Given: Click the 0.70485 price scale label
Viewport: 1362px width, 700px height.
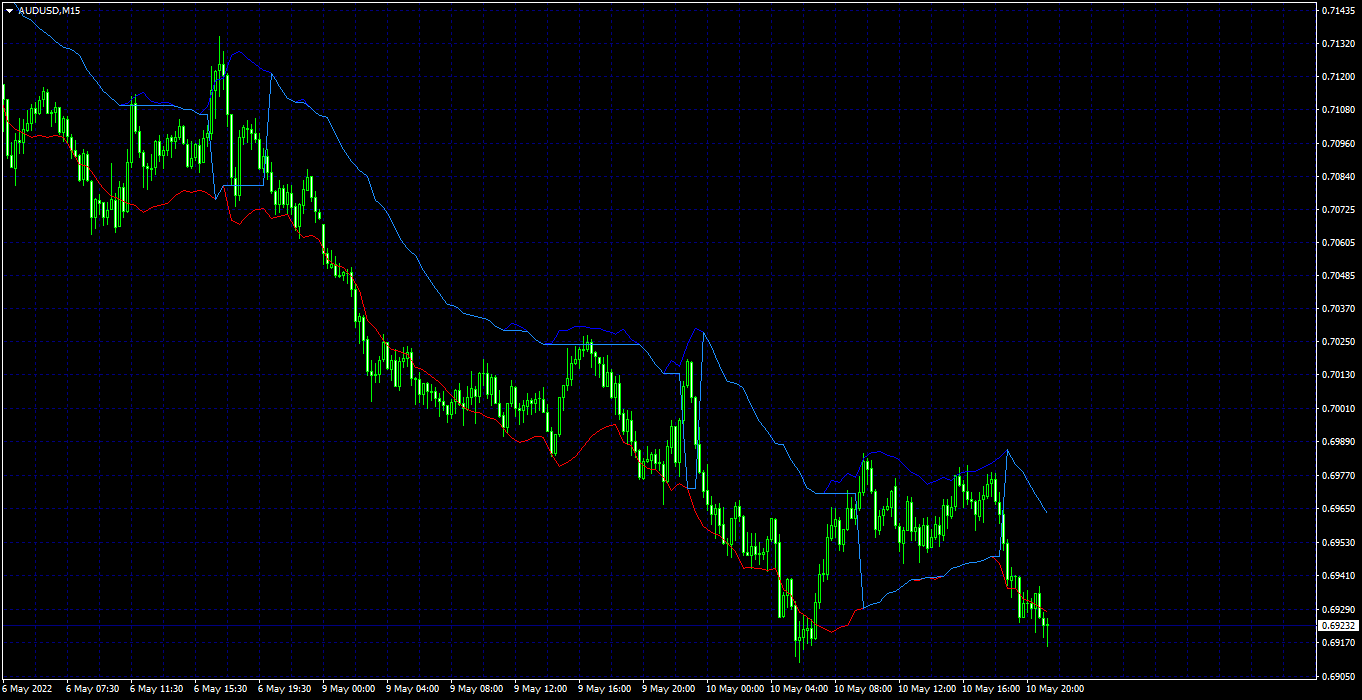Looking at the screenshot, I should click(x=1338, y=275).
